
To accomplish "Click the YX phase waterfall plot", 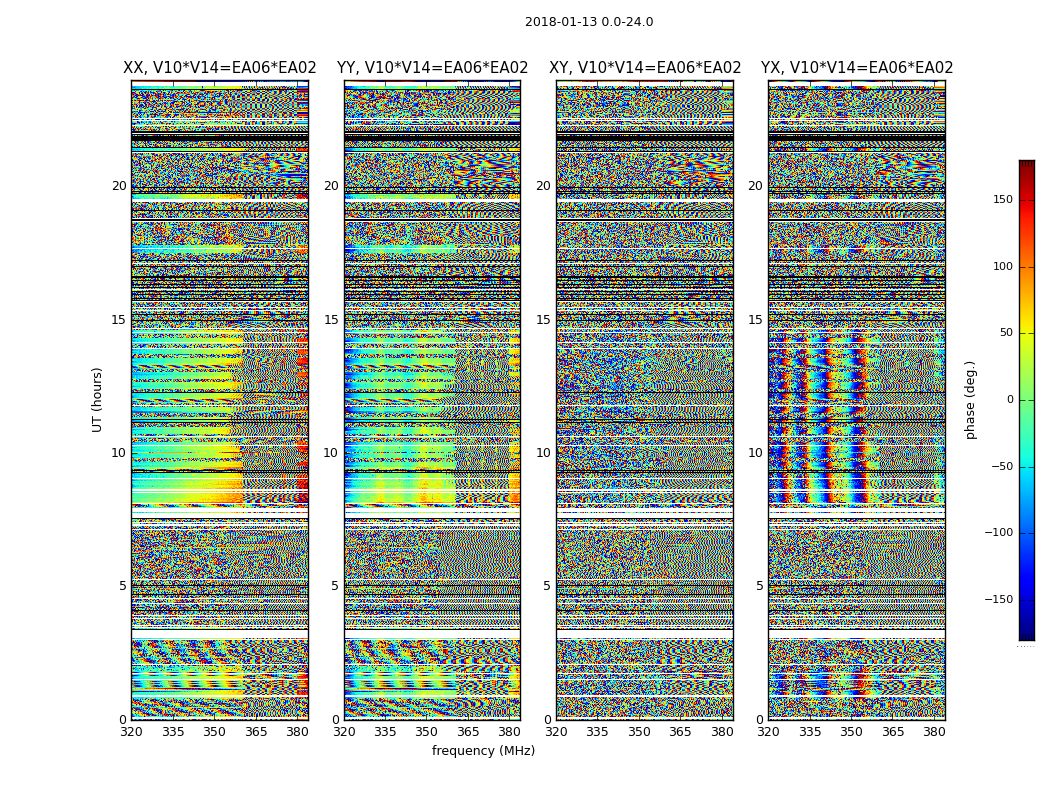I will click(x=856, y=400).
